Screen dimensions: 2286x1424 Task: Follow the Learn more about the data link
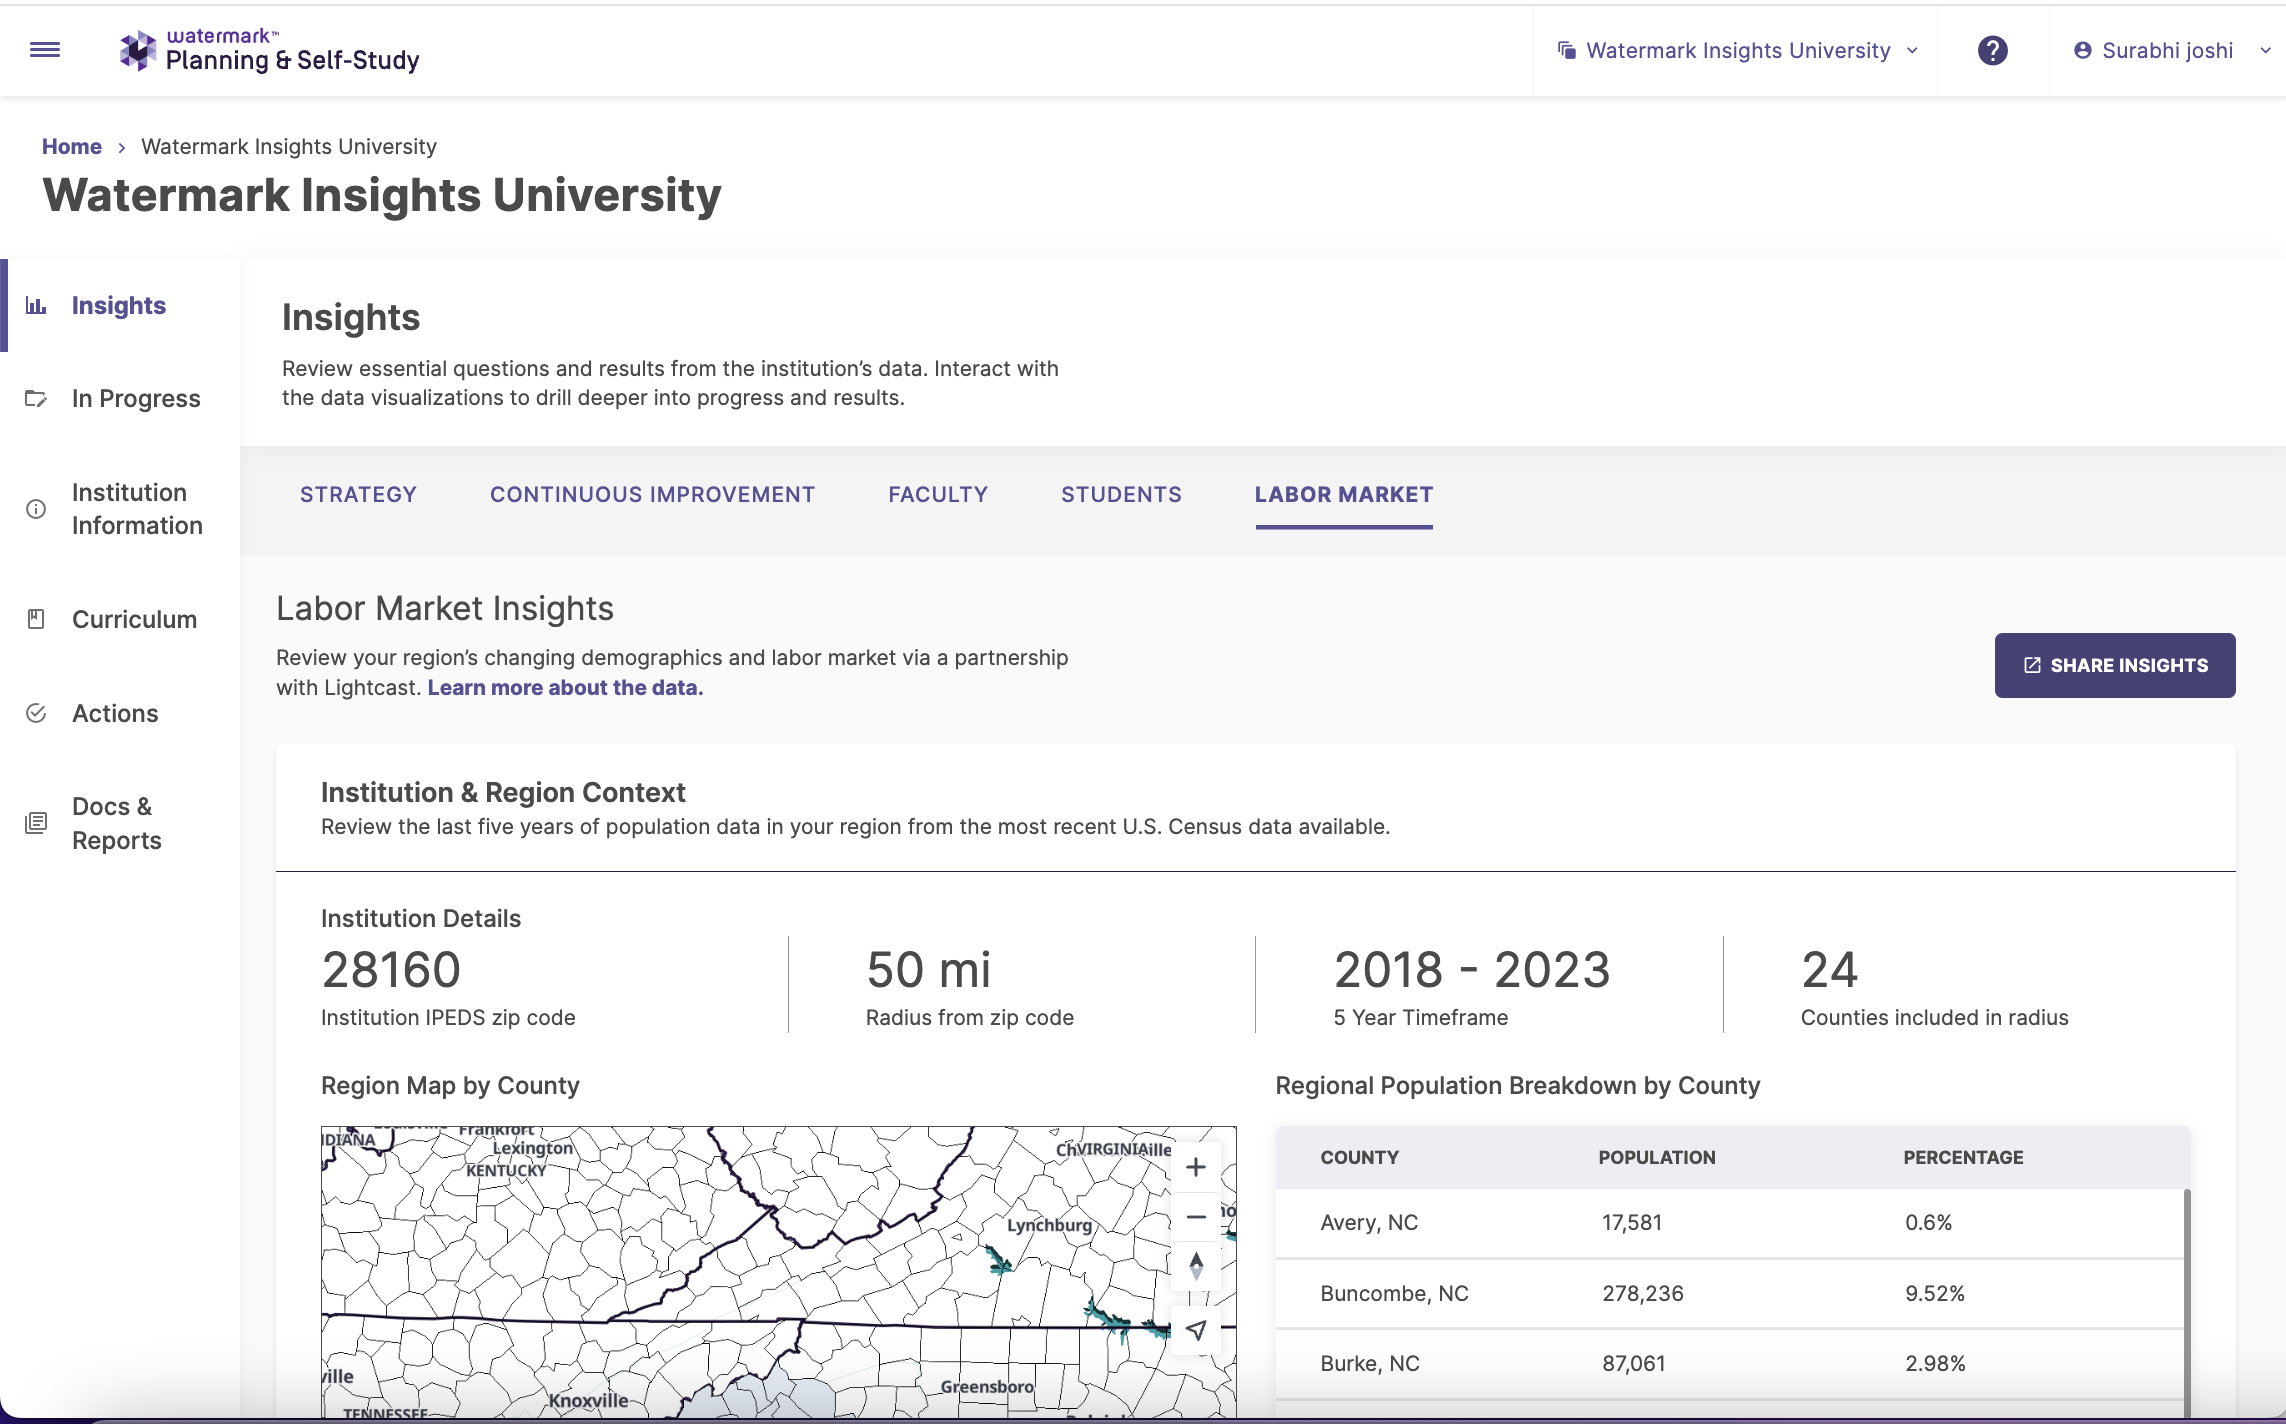point(565,688)
